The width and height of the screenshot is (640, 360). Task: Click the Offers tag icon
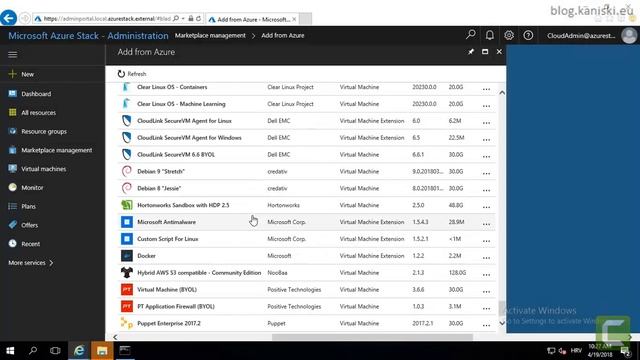13,225
